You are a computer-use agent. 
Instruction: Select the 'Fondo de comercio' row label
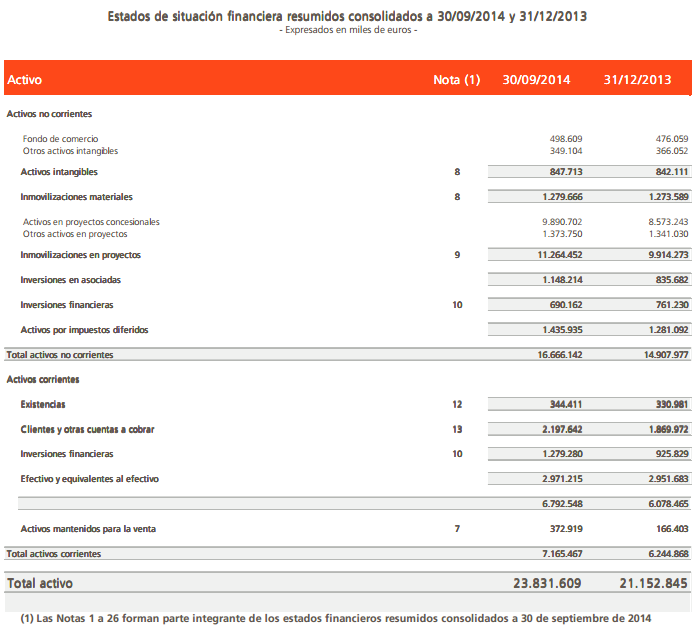60,139
